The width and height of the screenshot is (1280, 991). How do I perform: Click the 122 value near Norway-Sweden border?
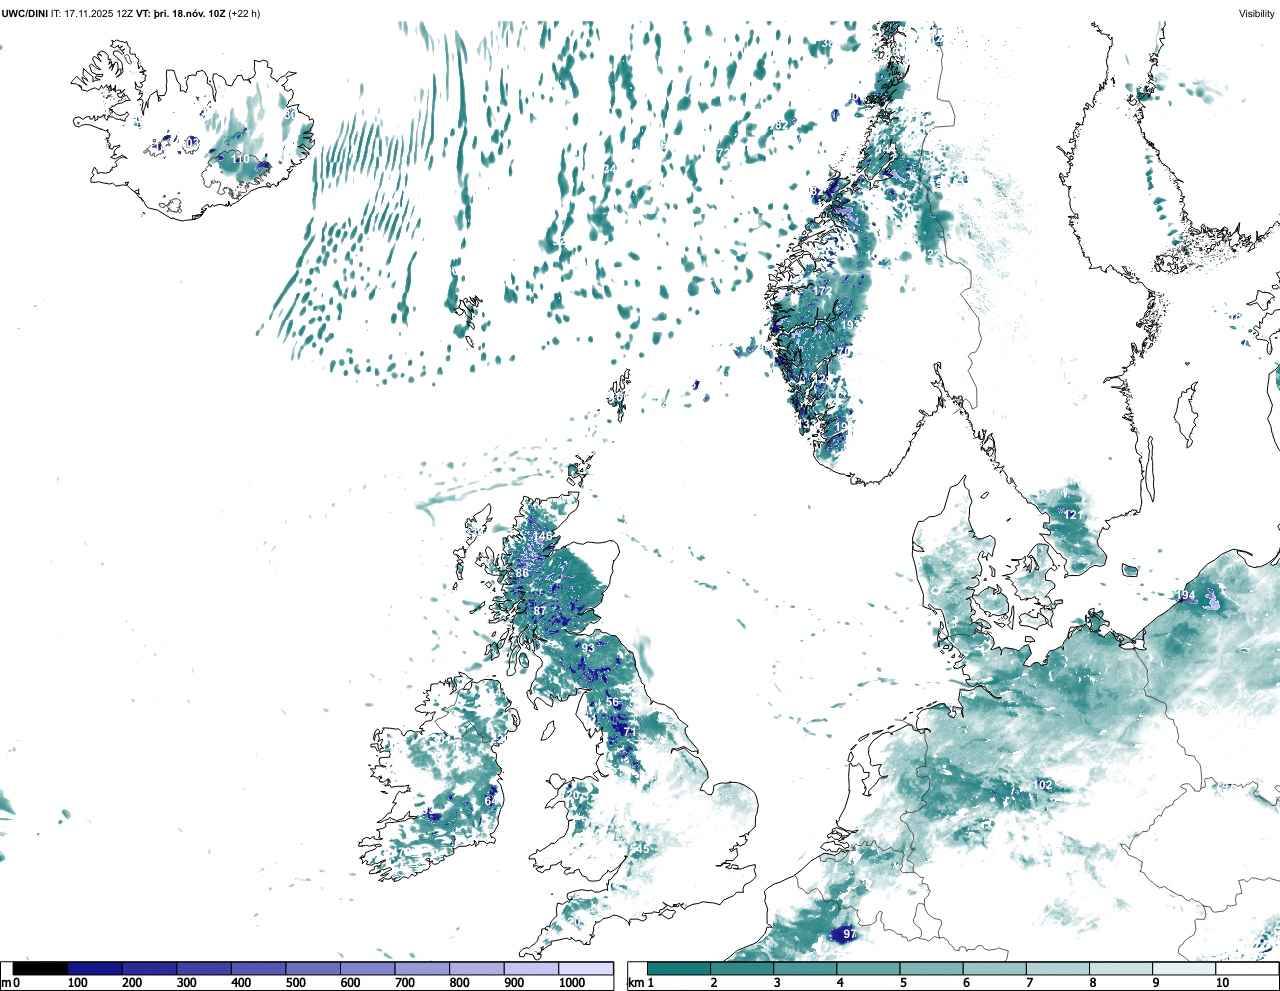point(933,255)
